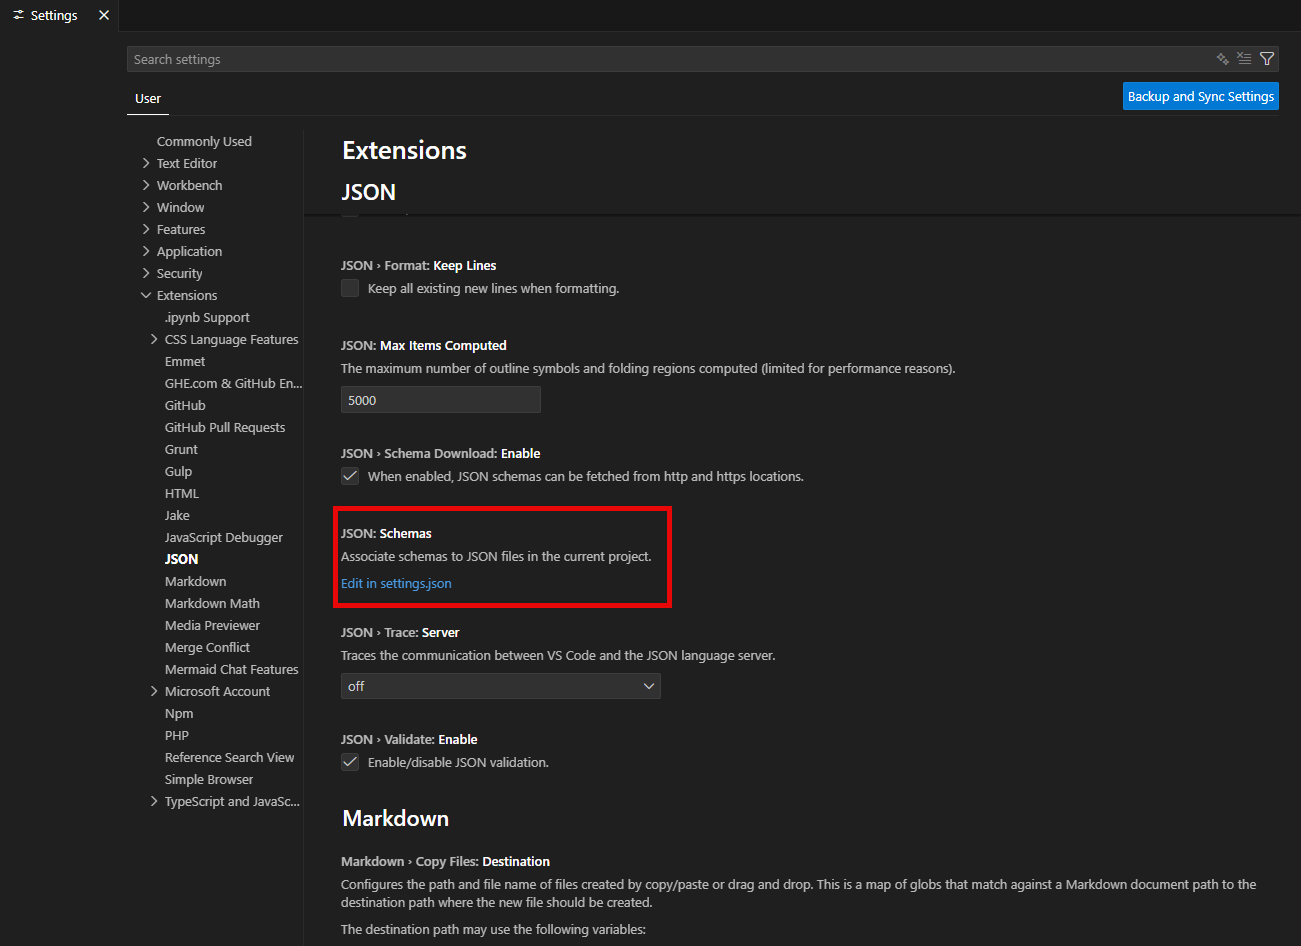Click Backup and Sync Settings button
This screenshot has width=1301, height=946.
coord(1200,96)
